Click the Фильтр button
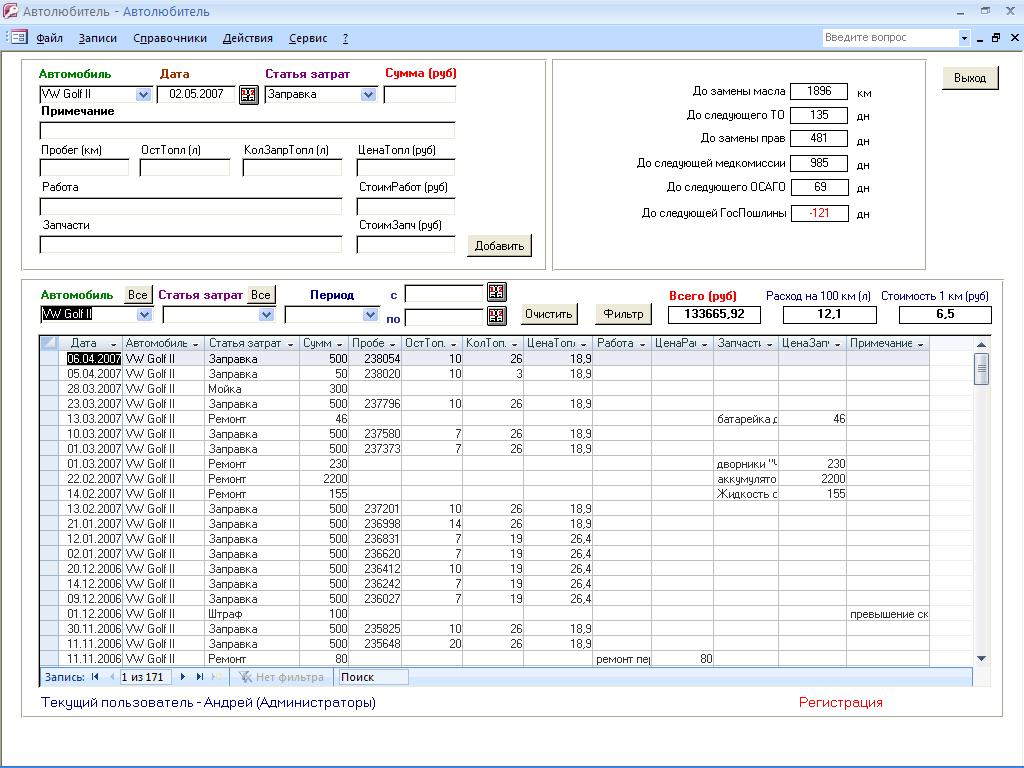 623,314
